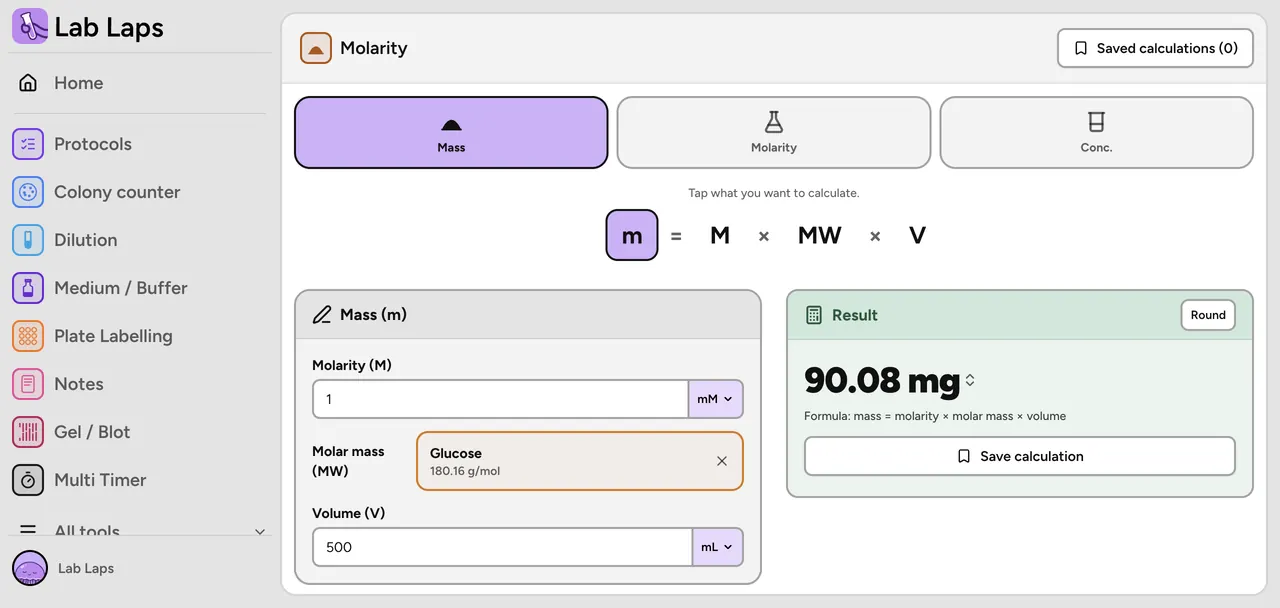Click the formula description text under result

click(x=935, y=416)
